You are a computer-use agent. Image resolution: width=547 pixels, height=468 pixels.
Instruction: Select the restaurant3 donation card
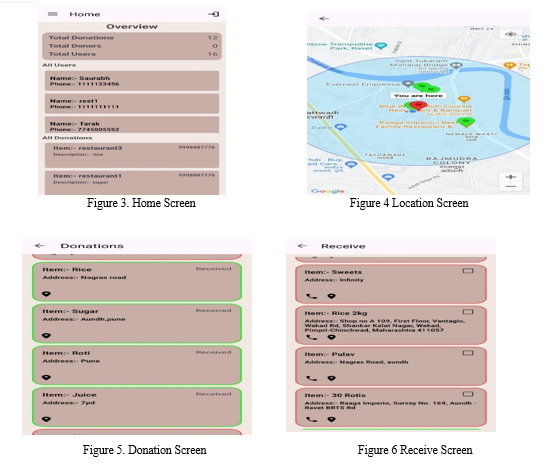click(132, 155)
